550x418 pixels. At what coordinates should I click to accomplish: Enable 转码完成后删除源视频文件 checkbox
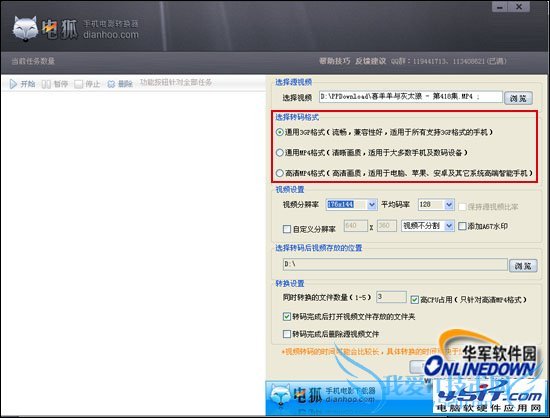pyautogui.click(x=287, y=334)
